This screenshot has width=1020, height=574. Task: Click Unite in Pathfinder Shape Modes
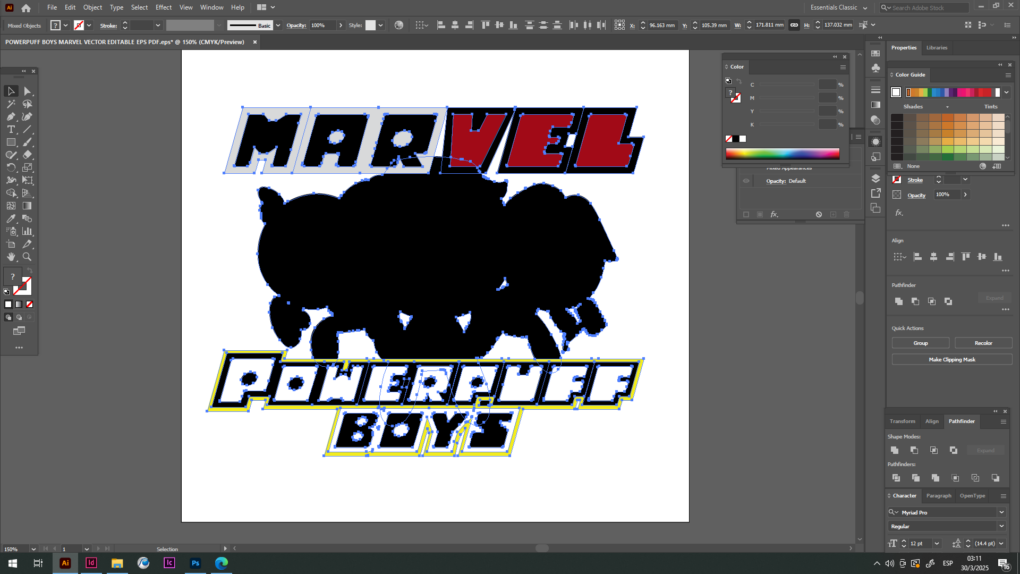pyautogui.click(x=894, y=450)
